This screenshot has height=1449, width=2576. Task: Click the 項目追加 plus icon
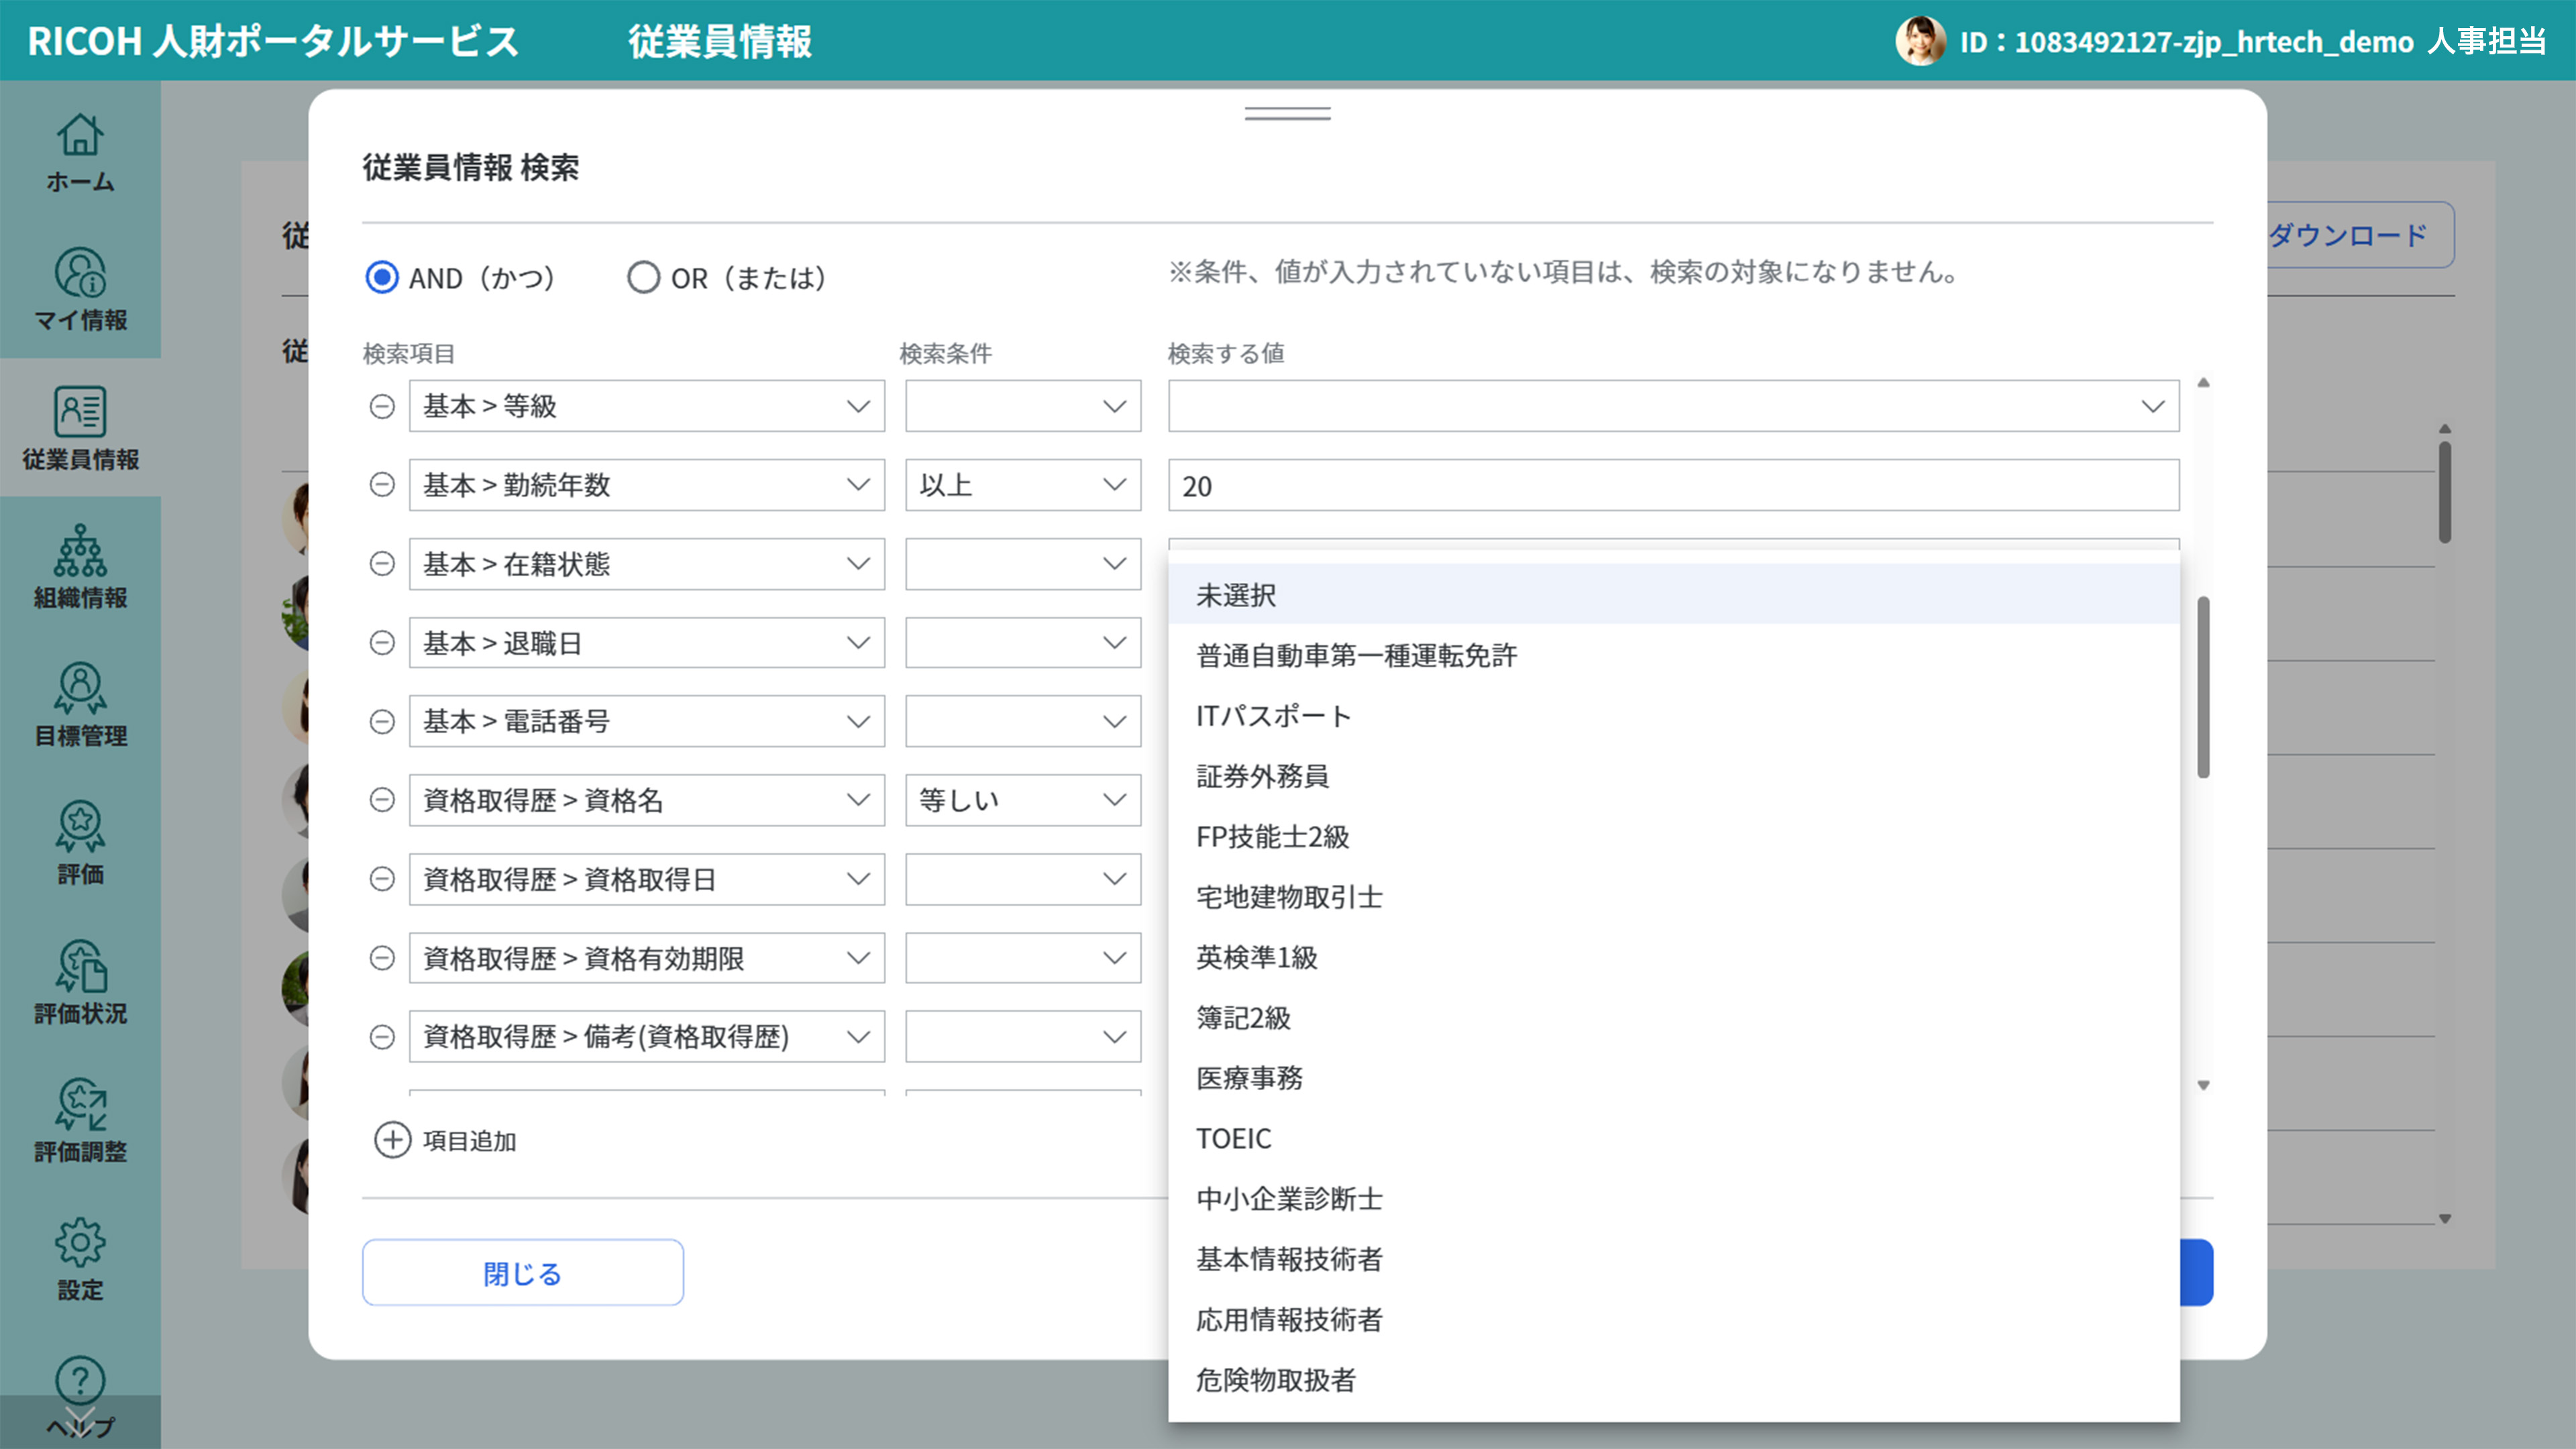(392, 1140)
